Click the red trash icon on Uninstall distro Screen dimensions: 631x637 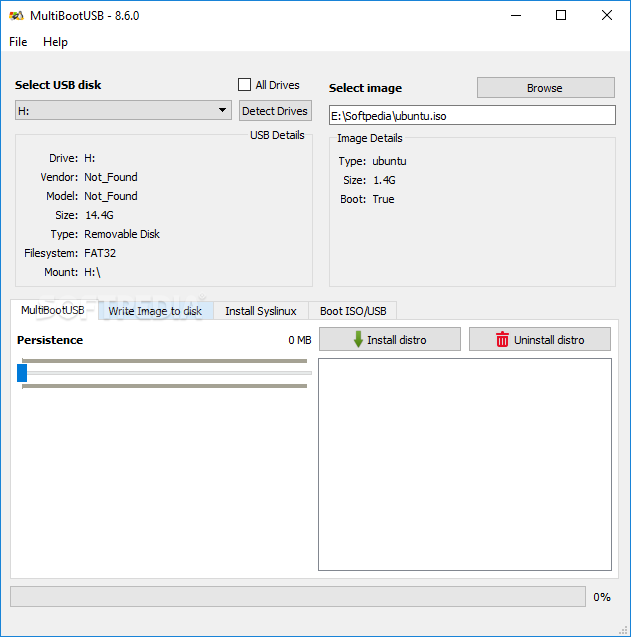(502, 339)
